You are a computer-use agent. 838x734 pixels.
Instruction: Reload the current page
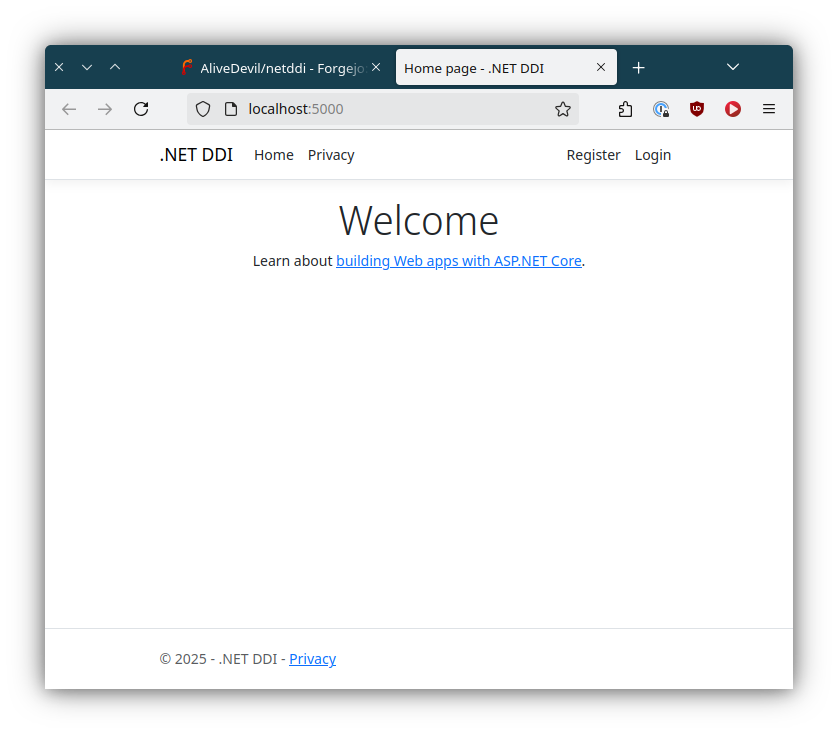coord(141,109)
